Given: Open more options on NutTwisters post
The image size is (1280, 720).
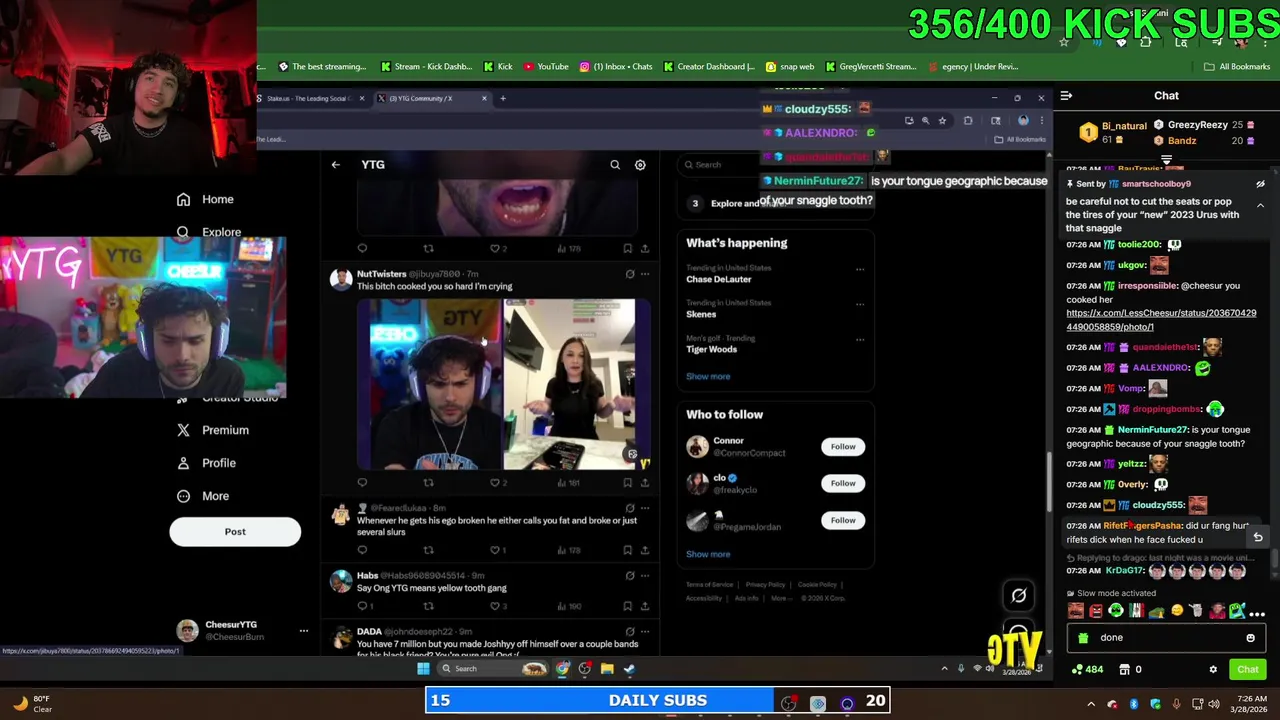Looking at the screenshot, I should (645, 274).
